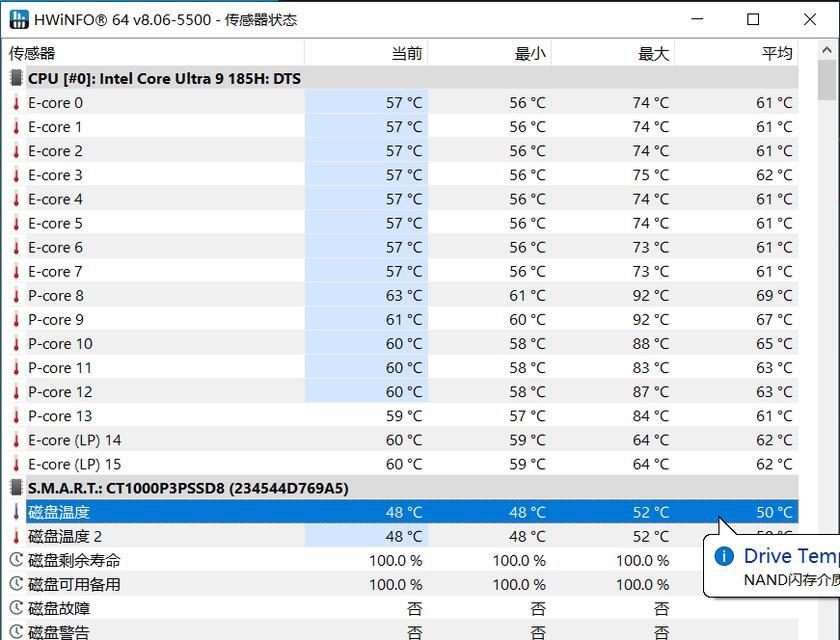Image resolution: width=840 pixels, height=640 pixels.
Task: Click the clock icon beside 磁盘剩余寿命
Action: (x=16, y=560)
